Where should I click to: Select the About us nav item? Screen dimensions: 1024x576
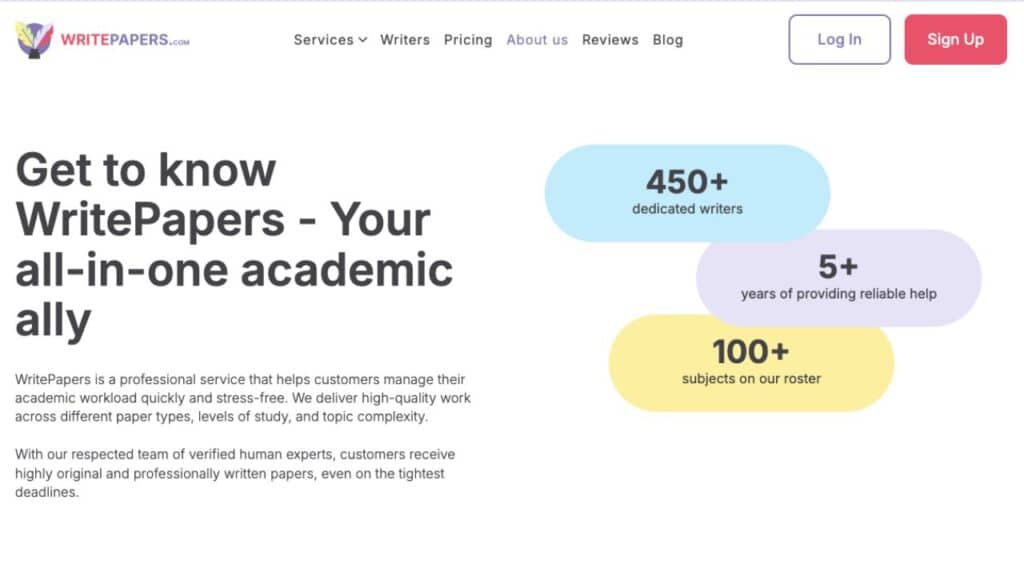(537, 40)
